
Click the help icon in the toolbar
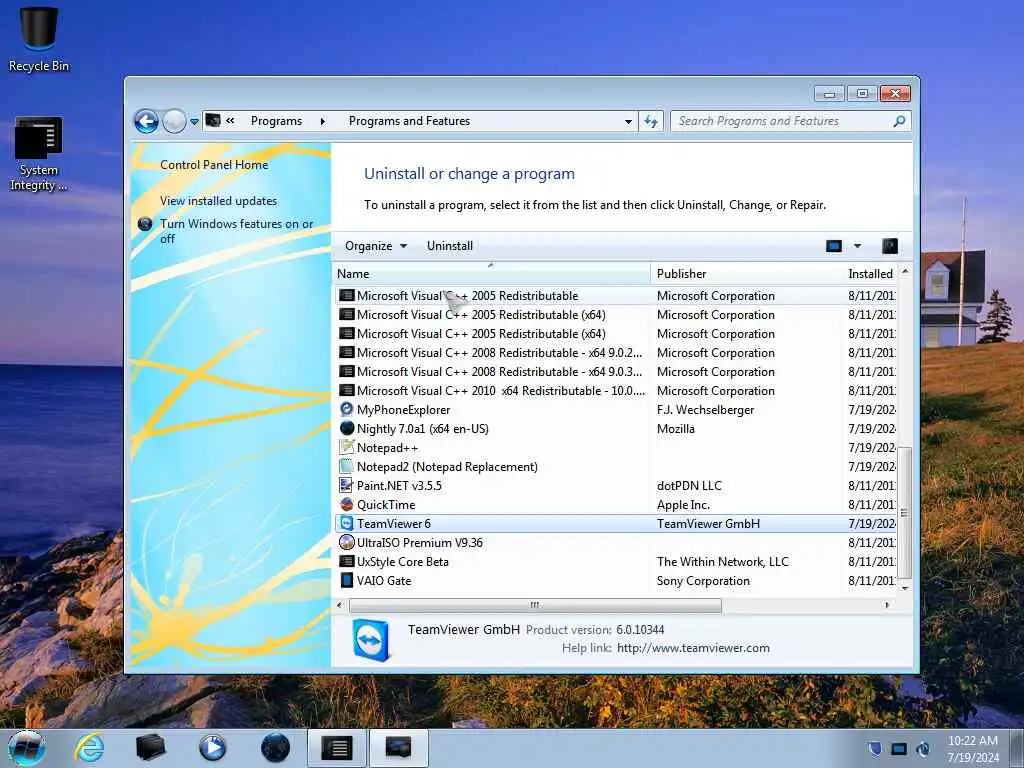pyautogui.click(x=890, y=246)
